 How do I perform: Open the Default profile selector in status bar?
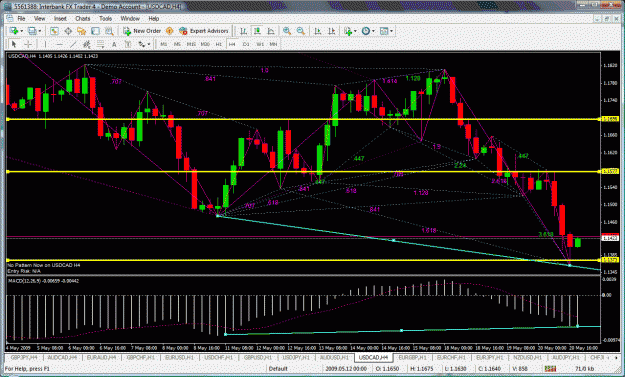click(x=278, y=369)
